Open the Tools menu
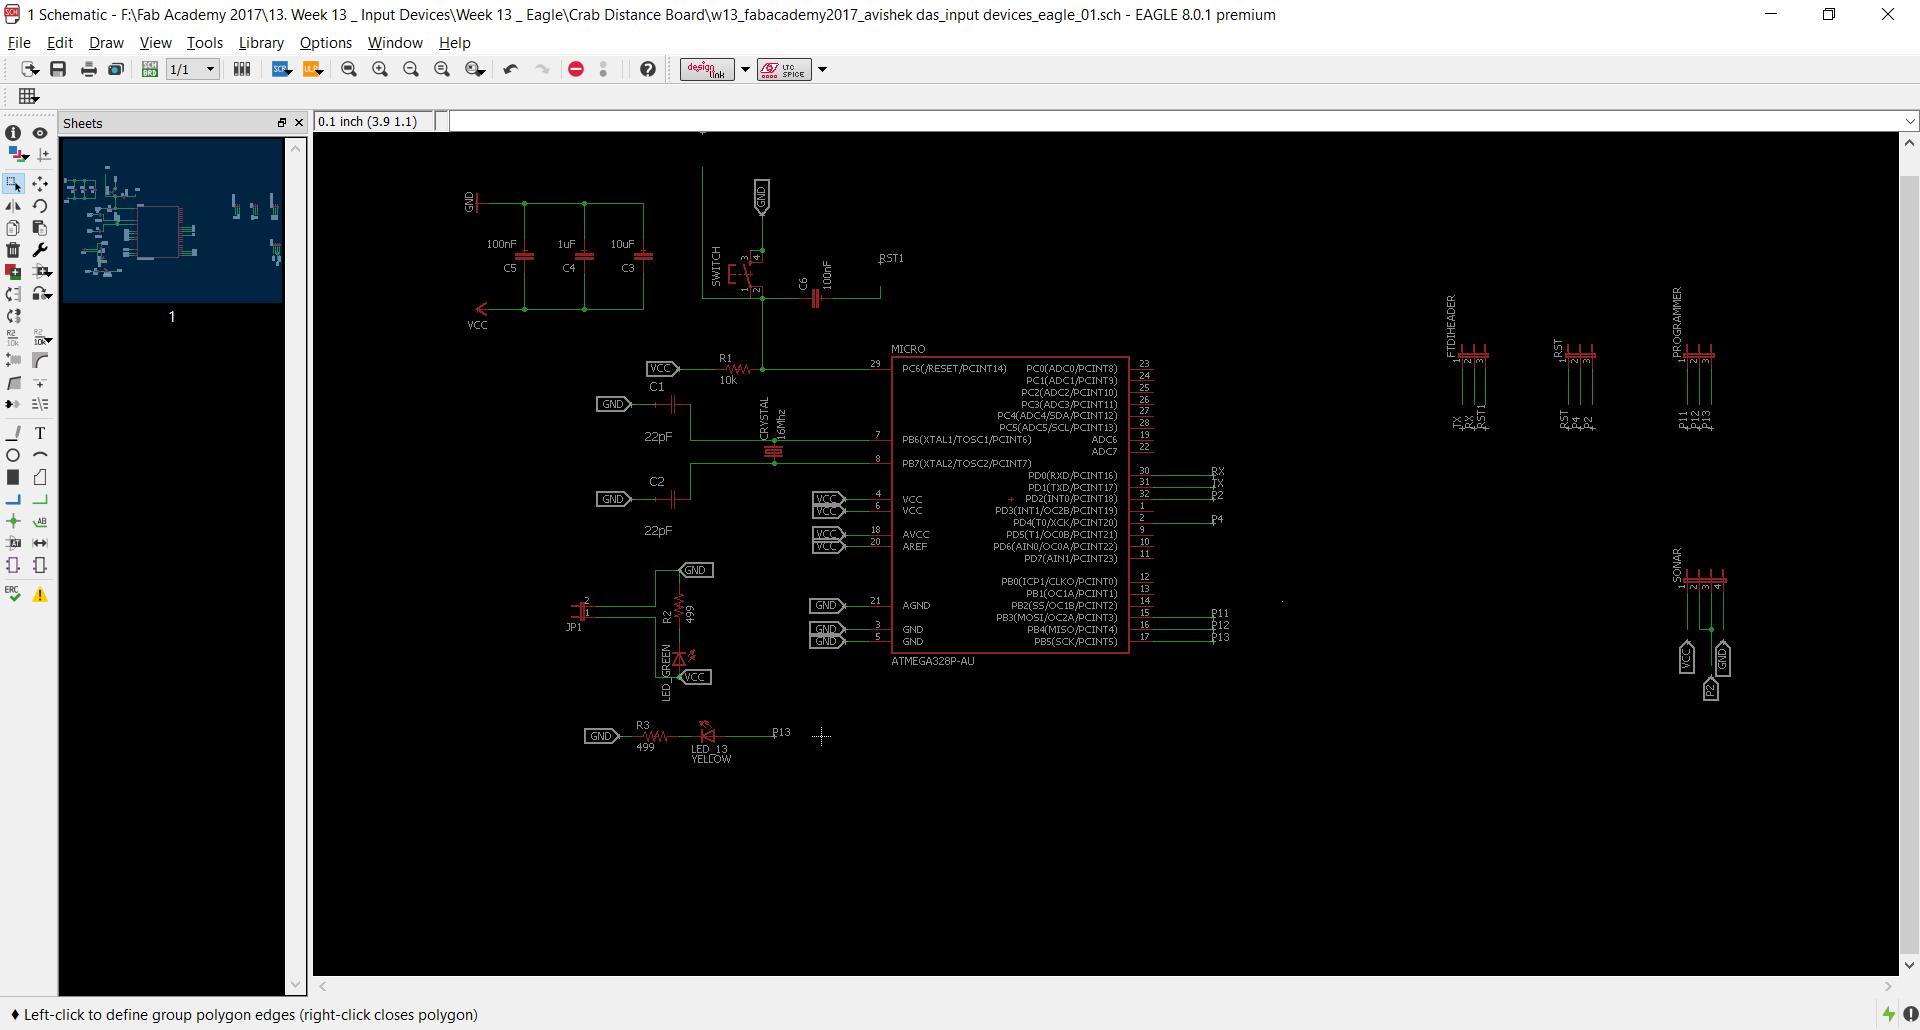Image resolution: width=1920 pixels, height=1030 pixels. (204, 43)
